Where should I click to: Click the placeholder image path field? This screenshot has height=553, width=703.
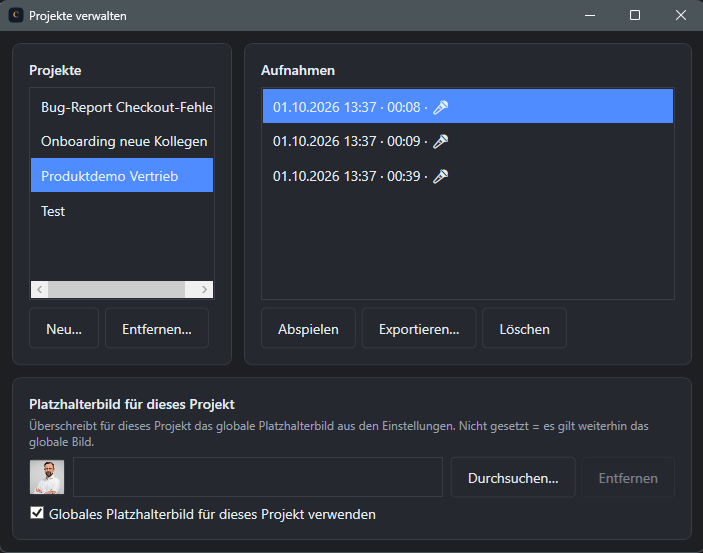coord(258,477)
